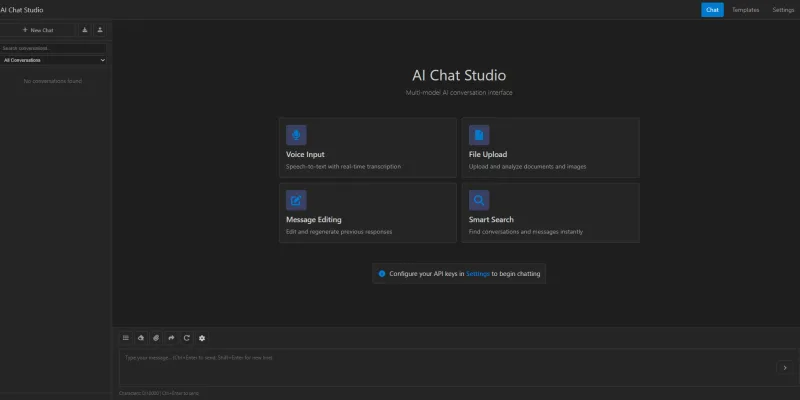
Task: Click 'Find conversations and messages instantly' description
Action: click(x=526, y=232)
